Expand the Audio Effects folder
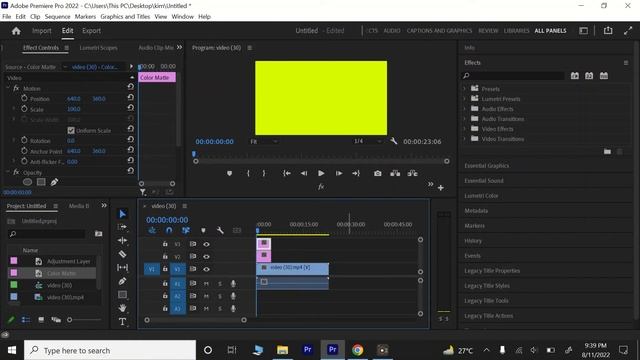This screenshot has height=360, width=640. pos(464,109)
